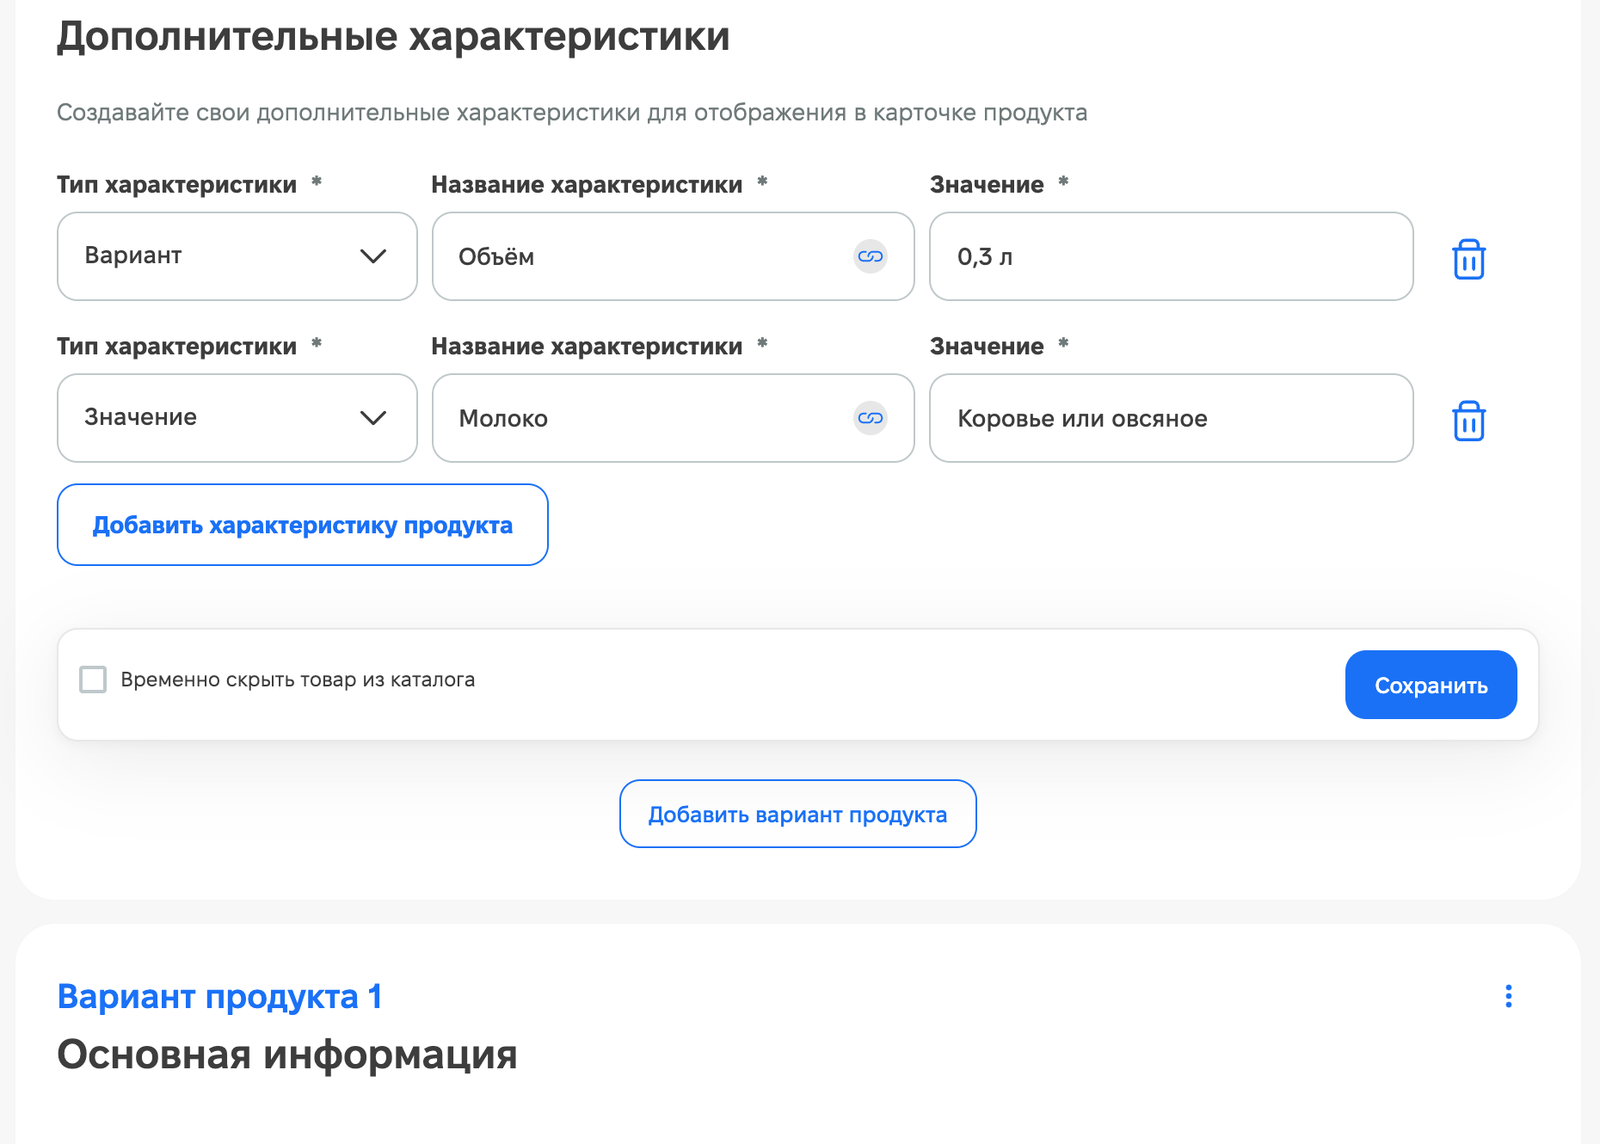Delete the Объём characteristic row
The height and width of the screenshot is (1144, 1600).
1468,259
